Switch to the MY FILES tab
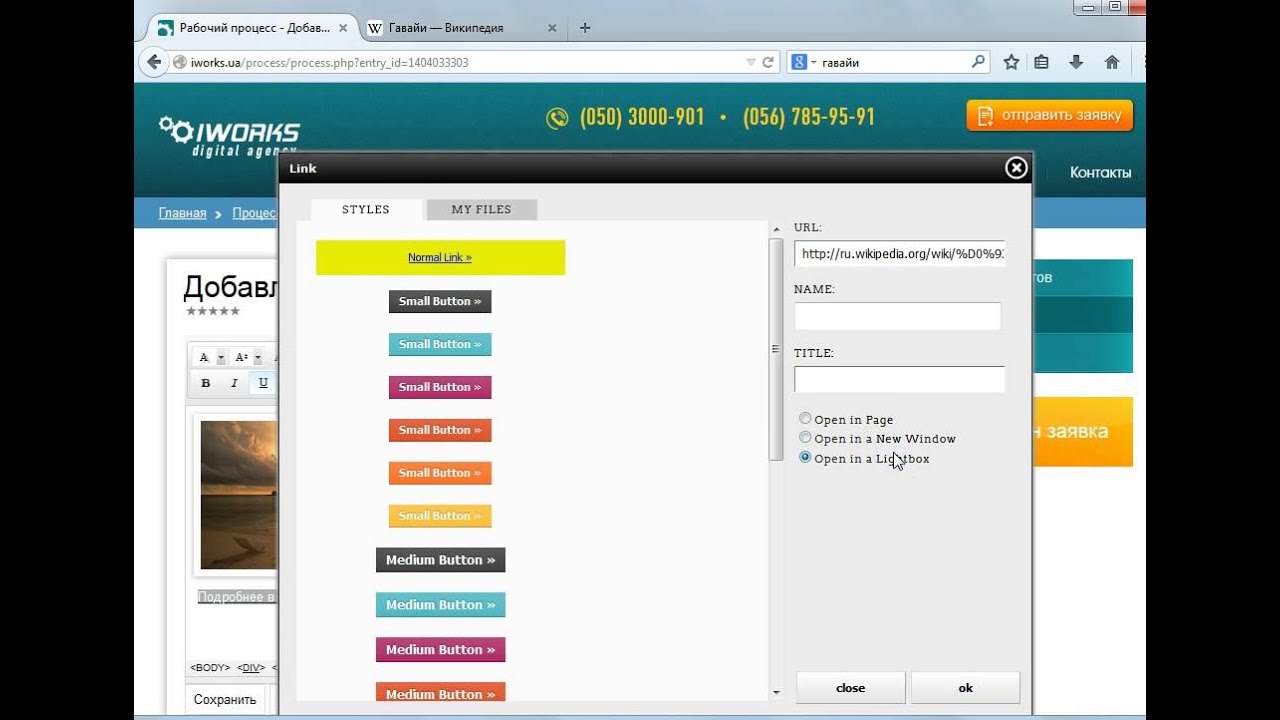 481,209
